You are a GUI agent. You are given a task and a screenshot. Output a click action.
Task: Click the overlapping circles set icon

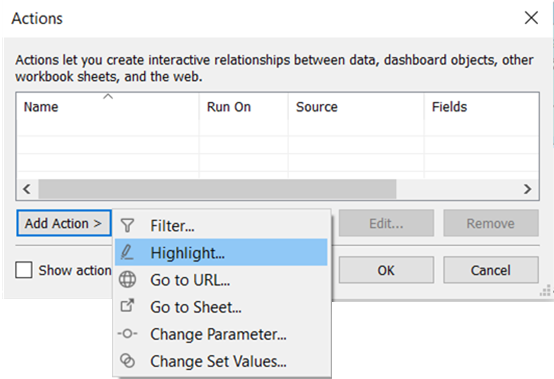(127, 361)
